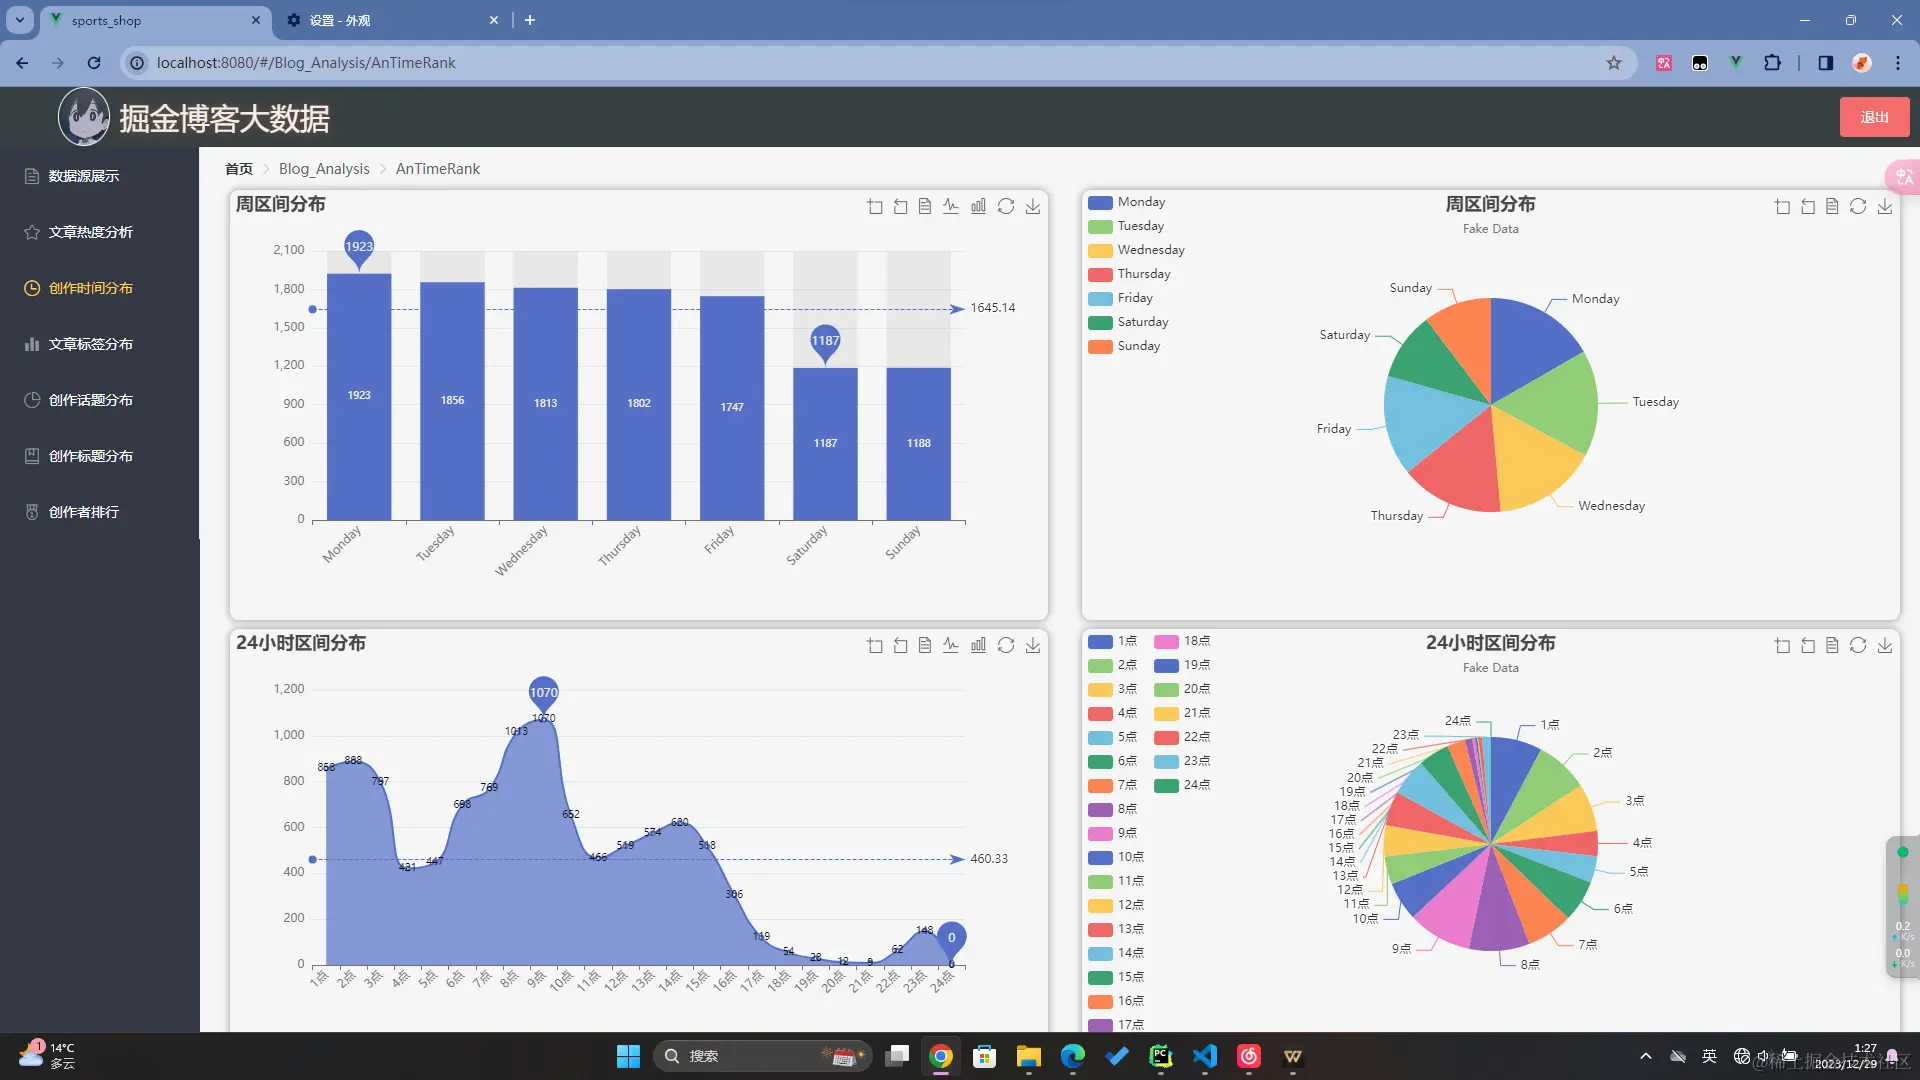Switch weekly bar chart to line type

(951, 206)
